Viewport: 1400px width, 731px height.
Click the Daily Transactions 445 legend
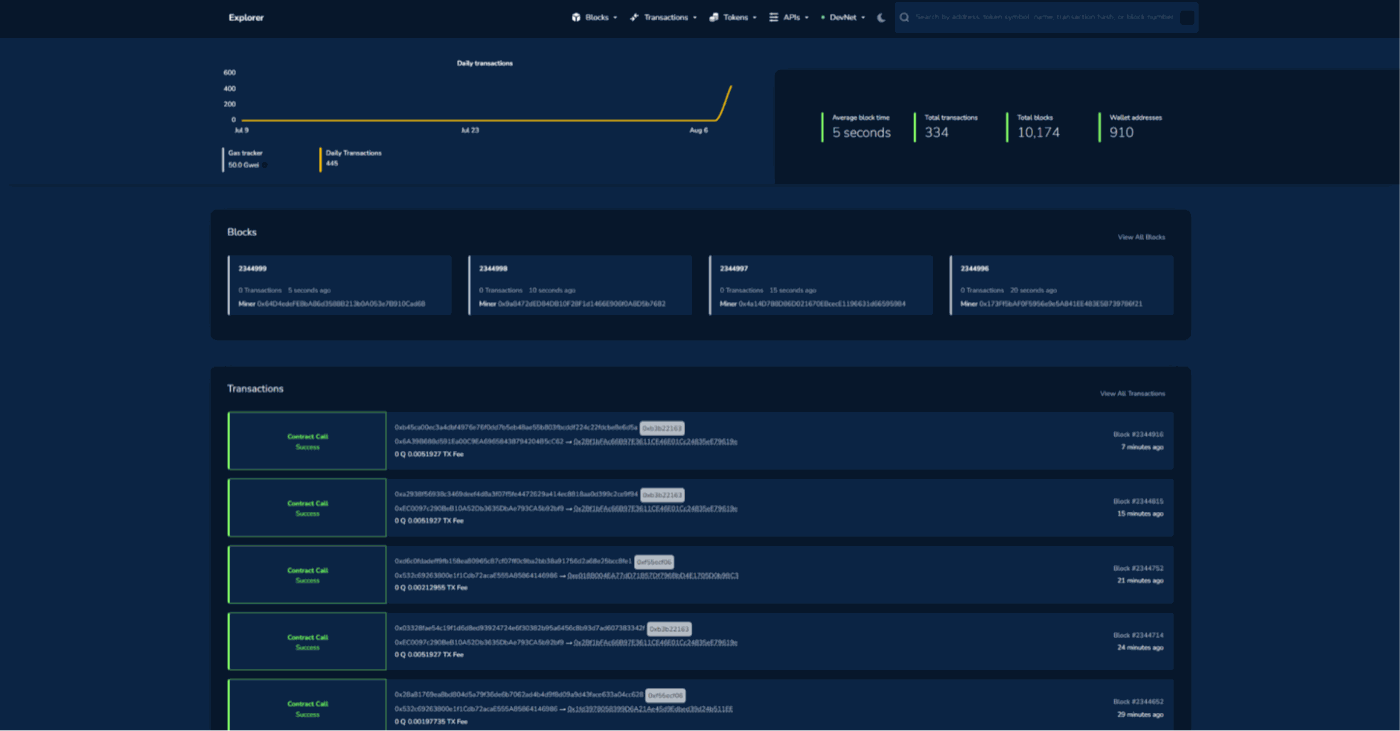coord(353,158)
